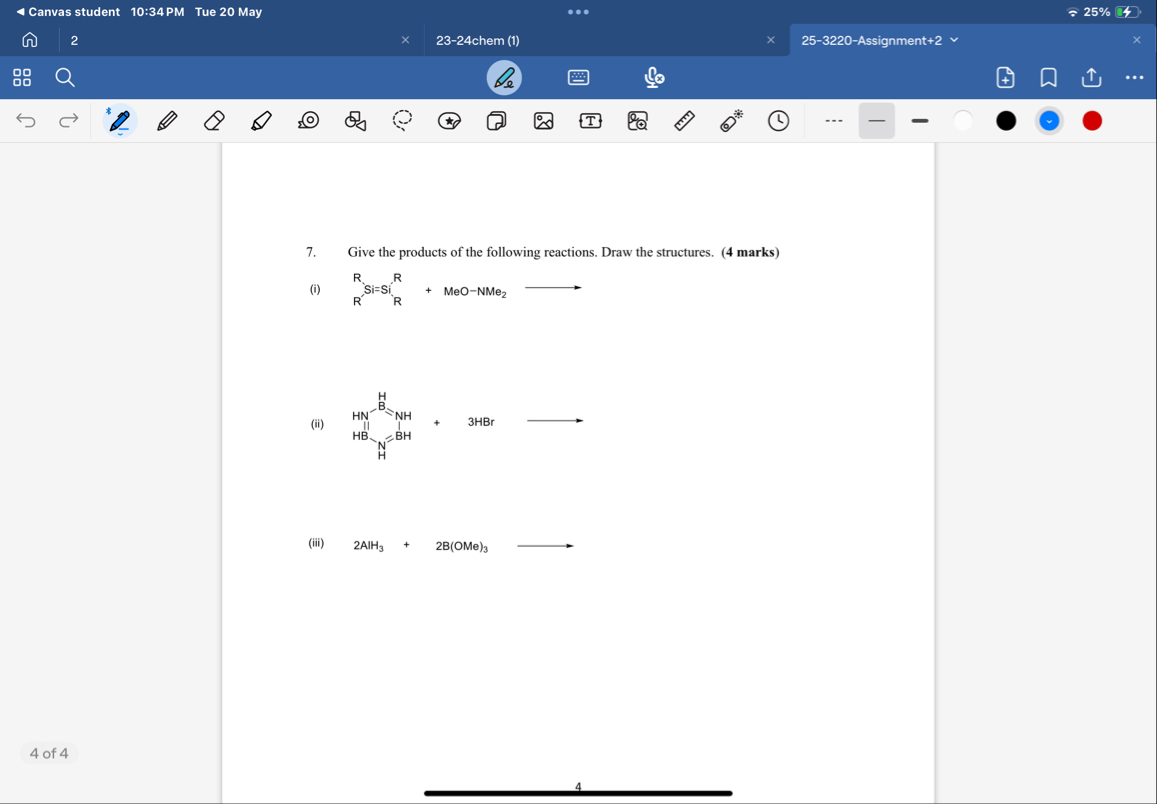This screenshot has width=1157, height=804.
Task: Select the red ink color
Action: pos(1092,120)
